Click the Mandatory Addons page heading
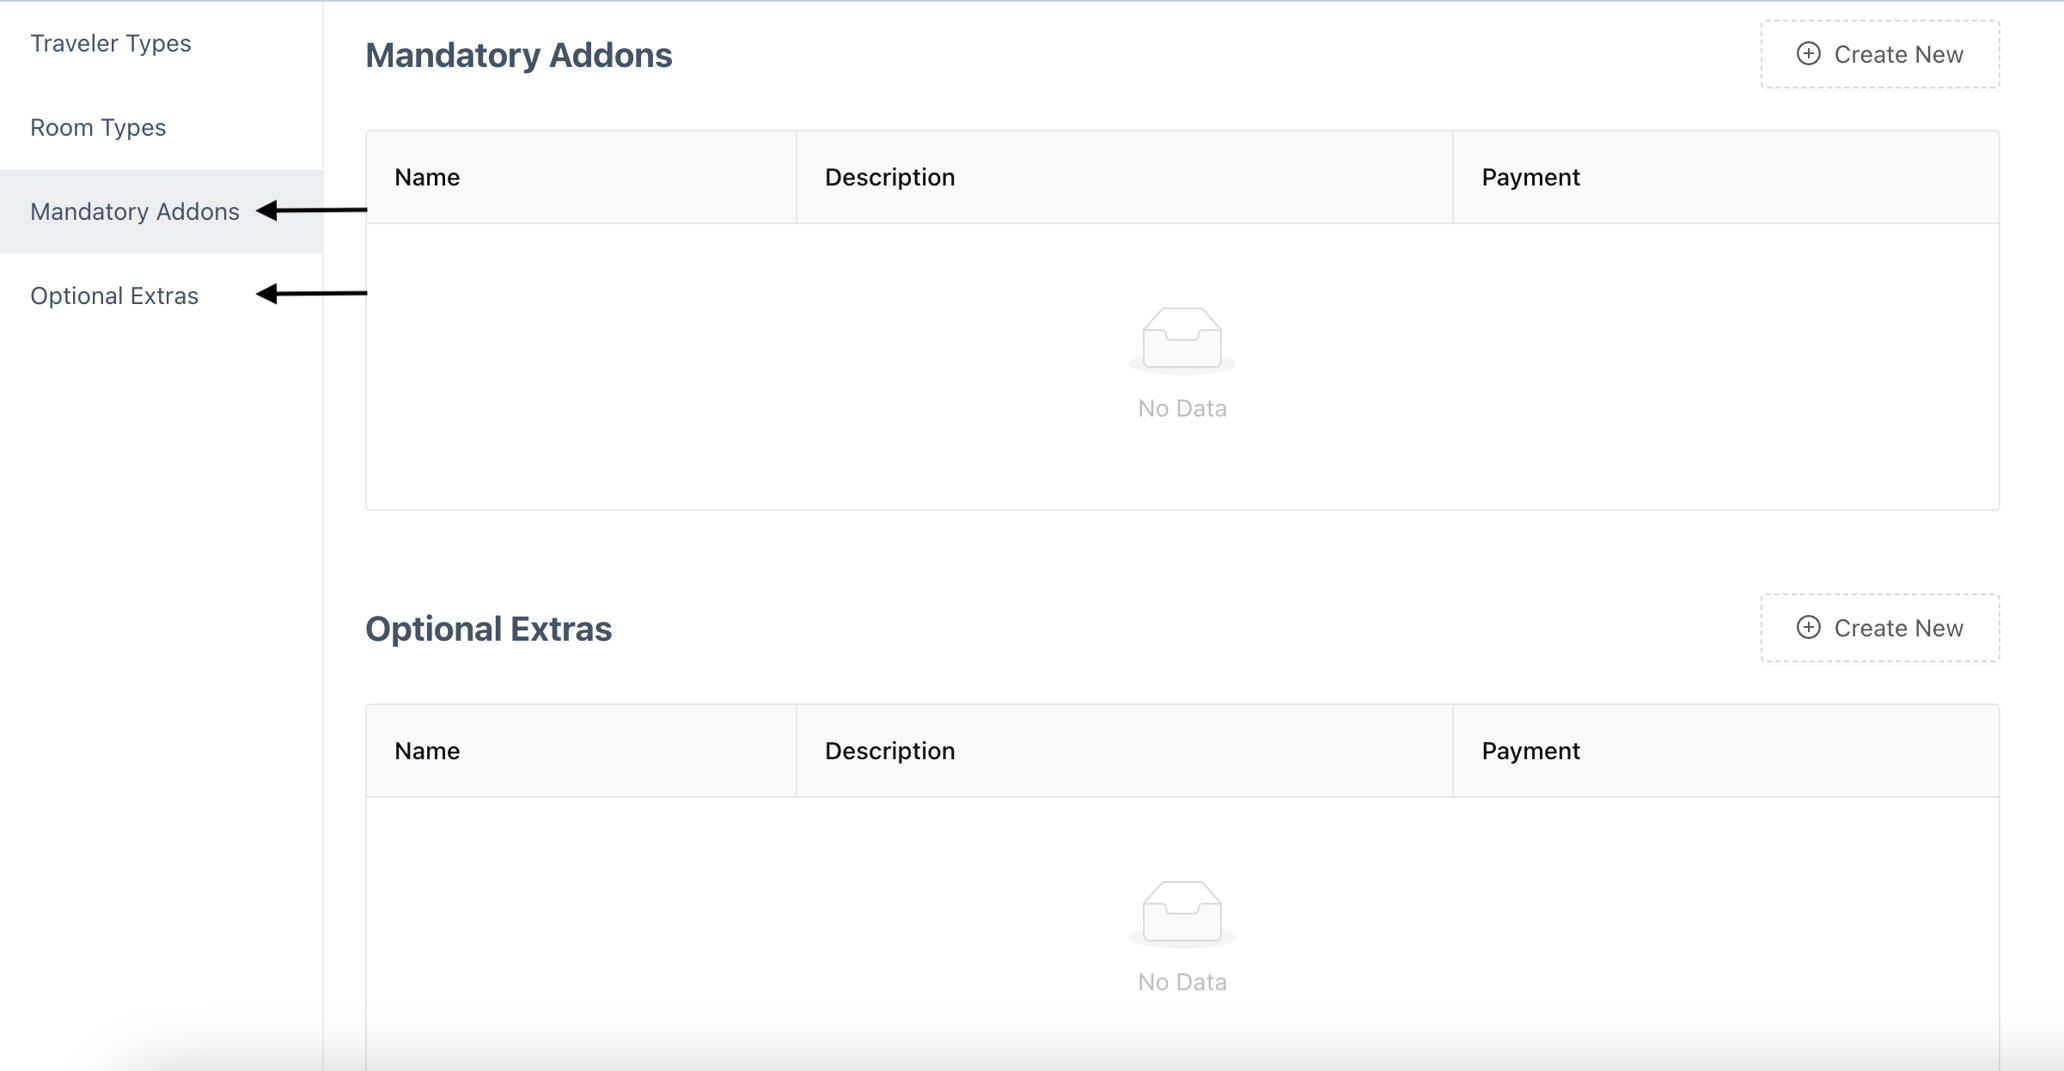Screen dimensions: 2064x1071 (x=518, y=55)
